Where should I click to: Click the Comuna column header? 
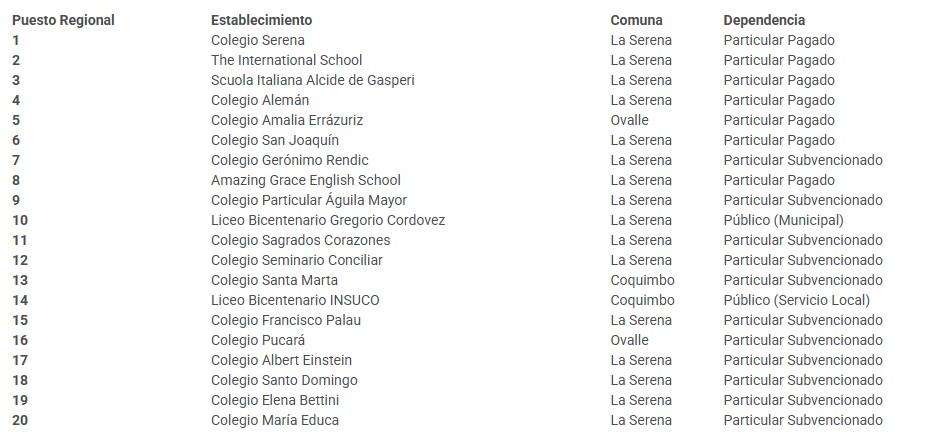click(x=636, y=20)
